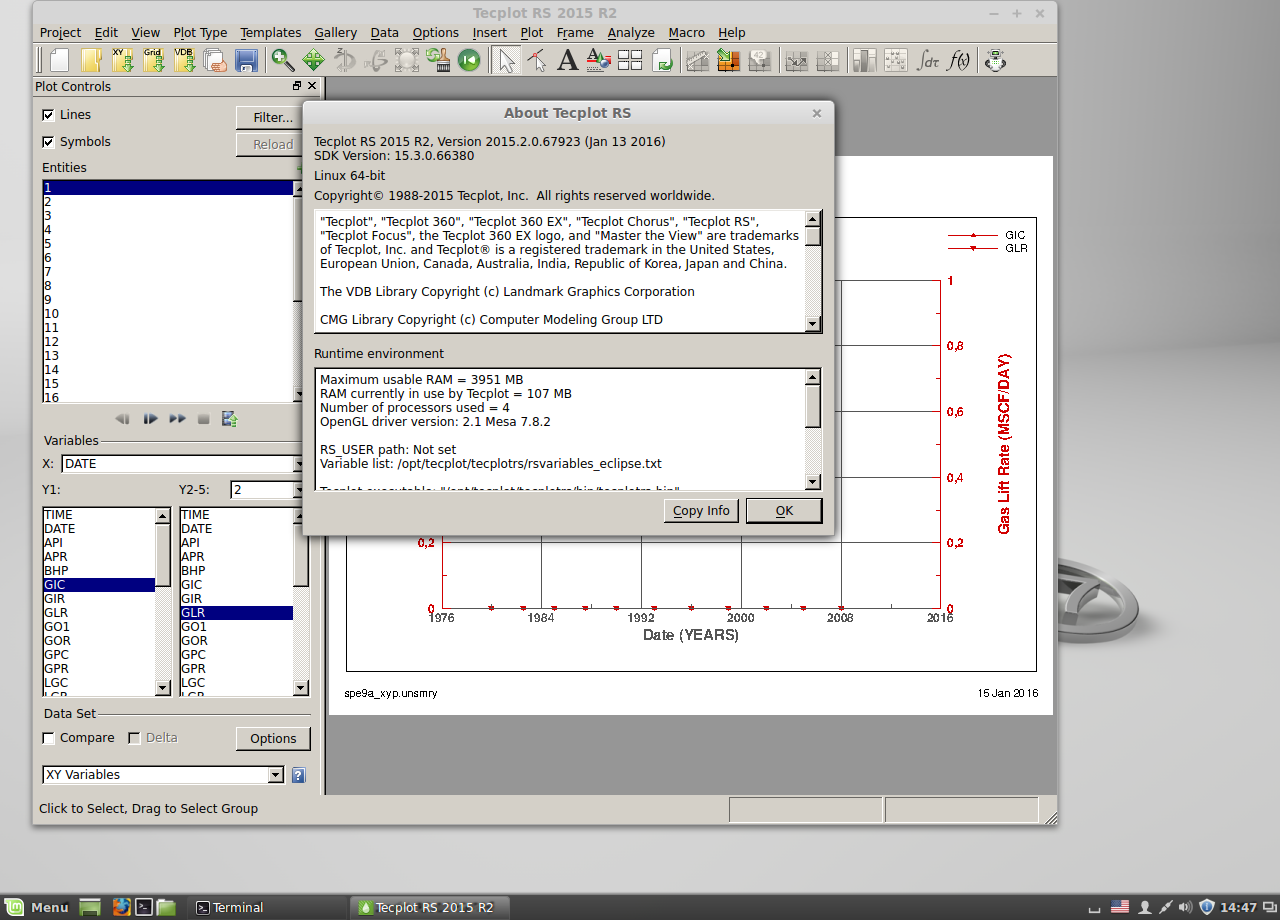1280x920 pixels.
Task: Click the export animation filmstrip icon
Action: (229, 419)
